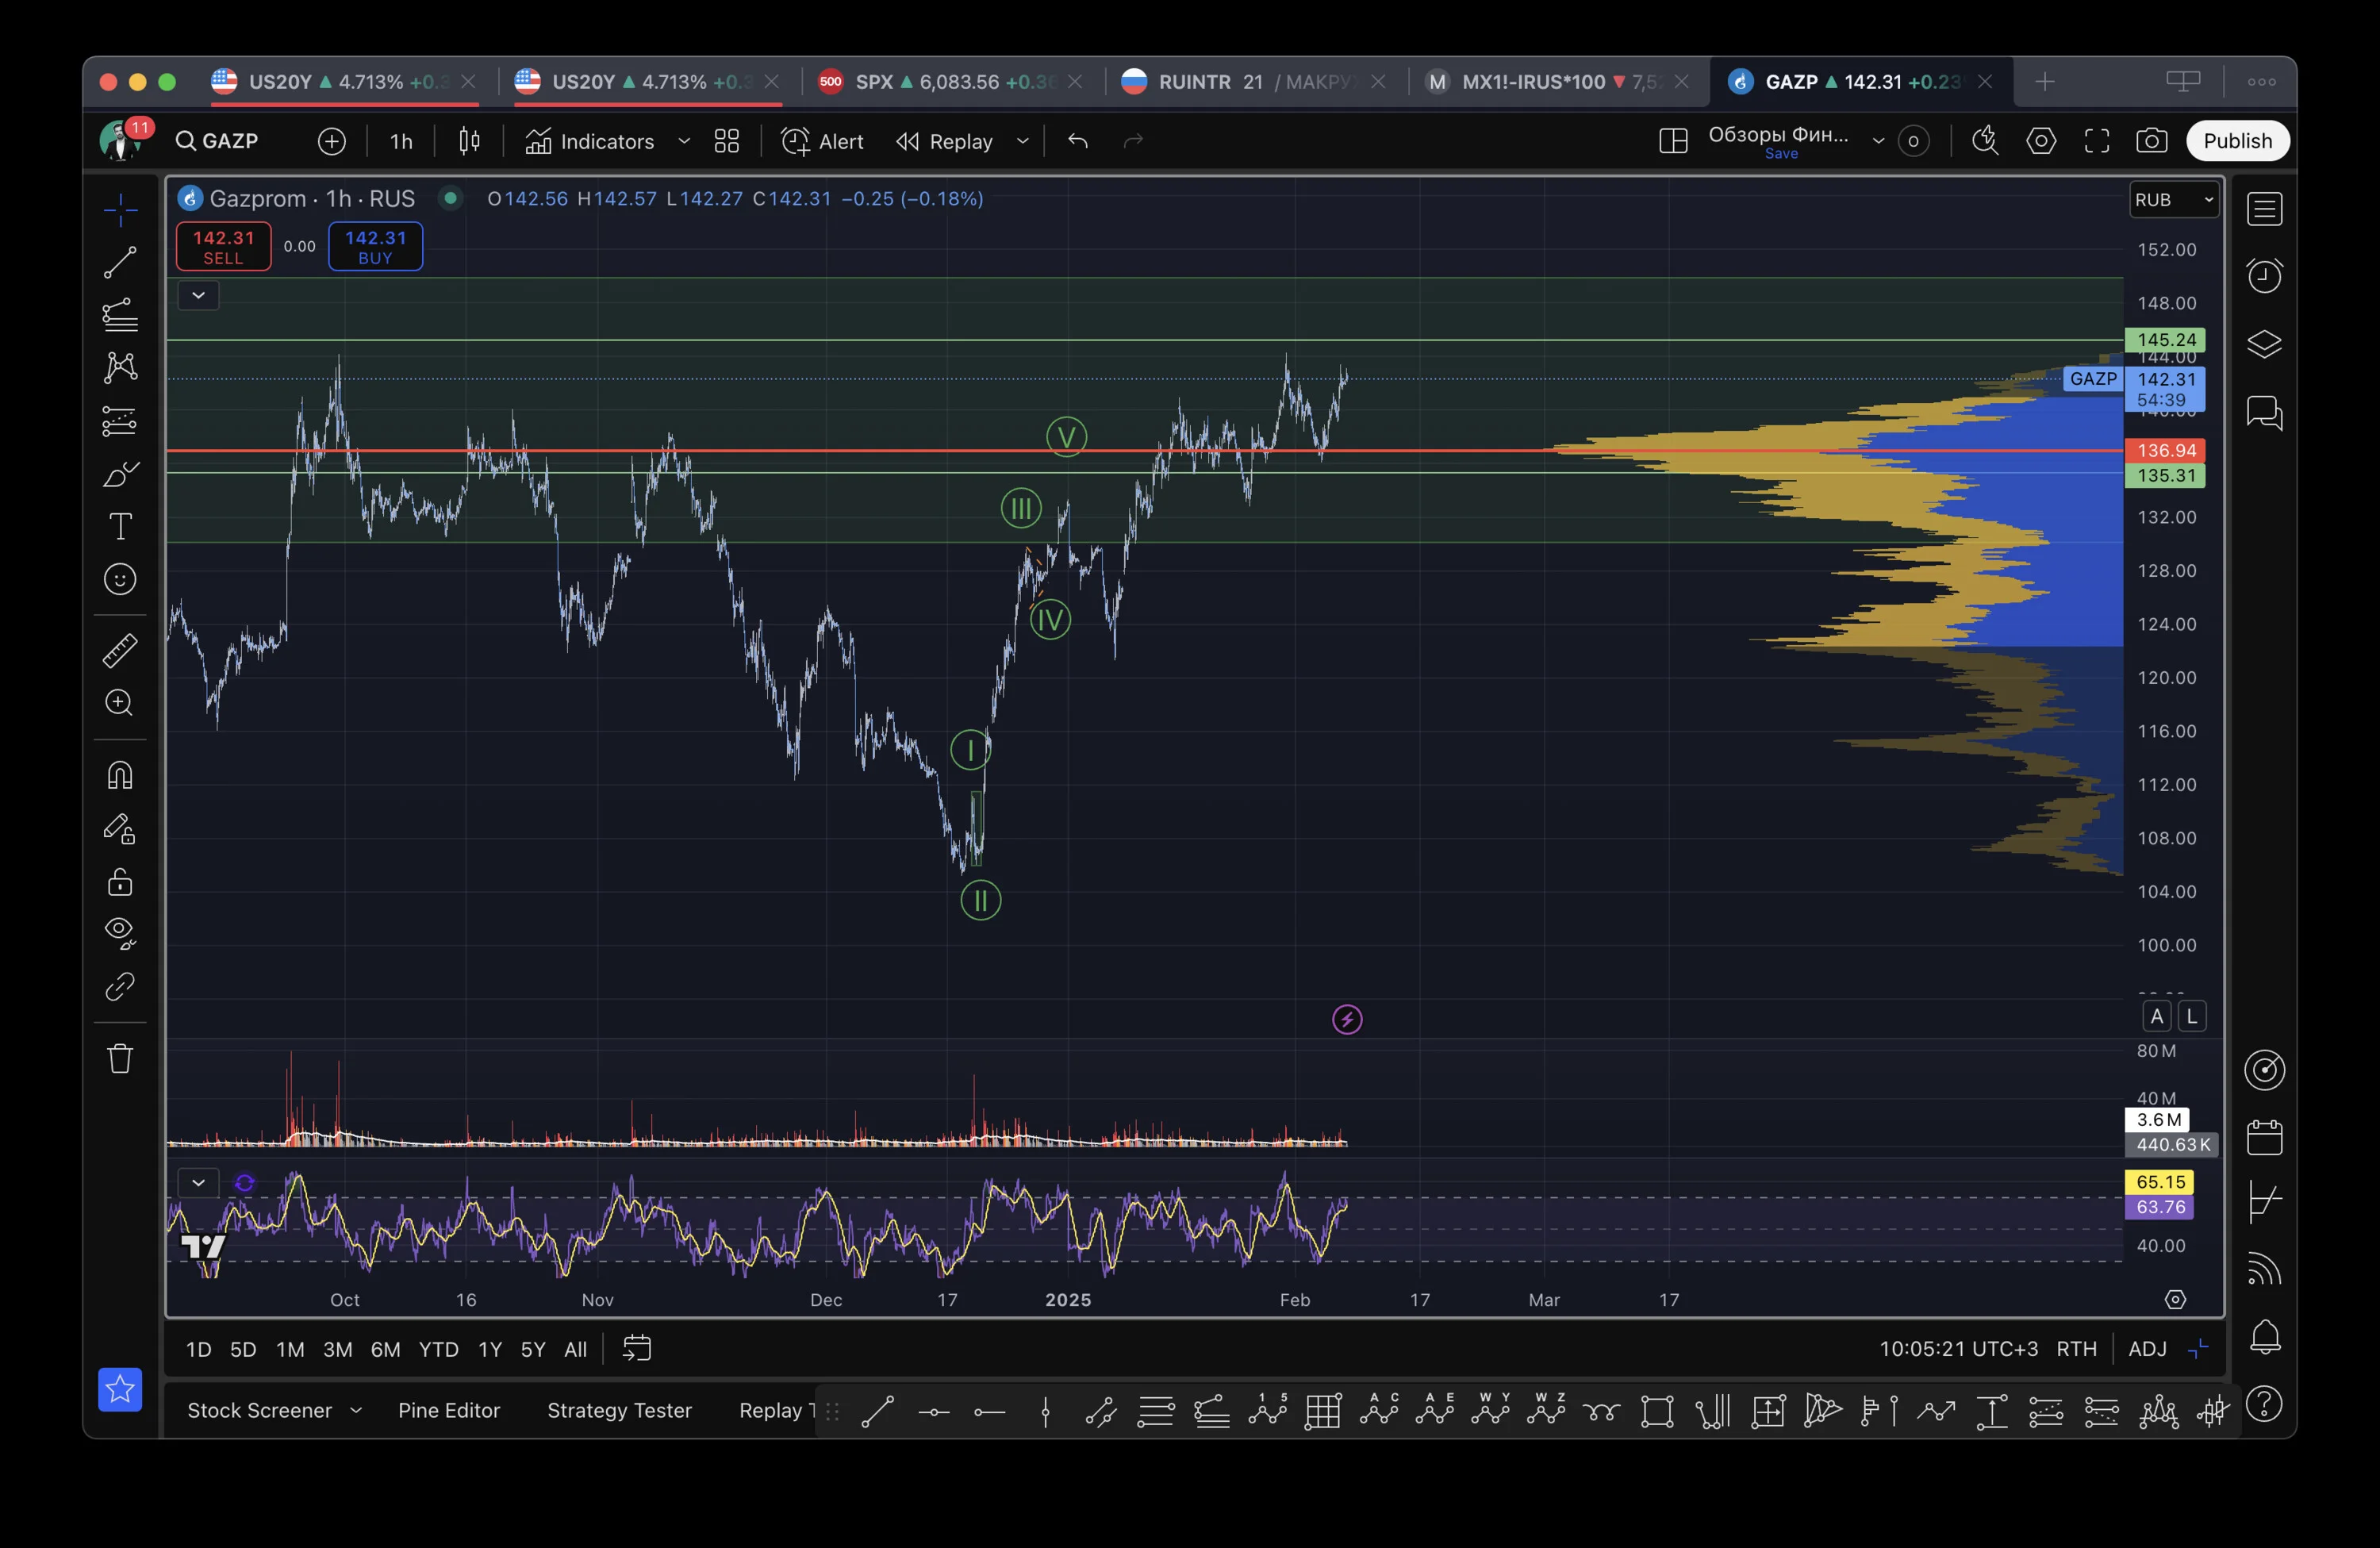The width and height of the screenshot is (2380, 1548).
Task: Toggle stay in drawing mode
Action: tap(120, 829)
